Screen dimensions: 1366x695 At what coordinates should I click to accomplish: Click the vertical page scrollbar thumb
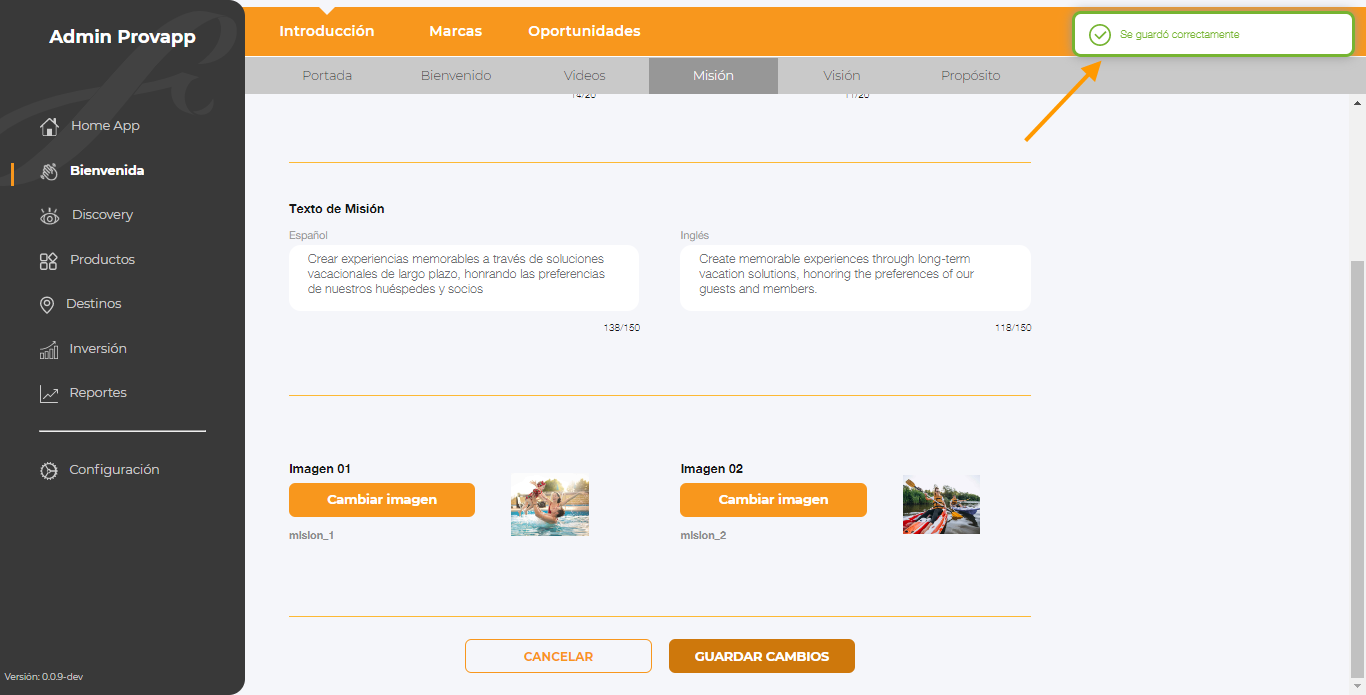1358,467
